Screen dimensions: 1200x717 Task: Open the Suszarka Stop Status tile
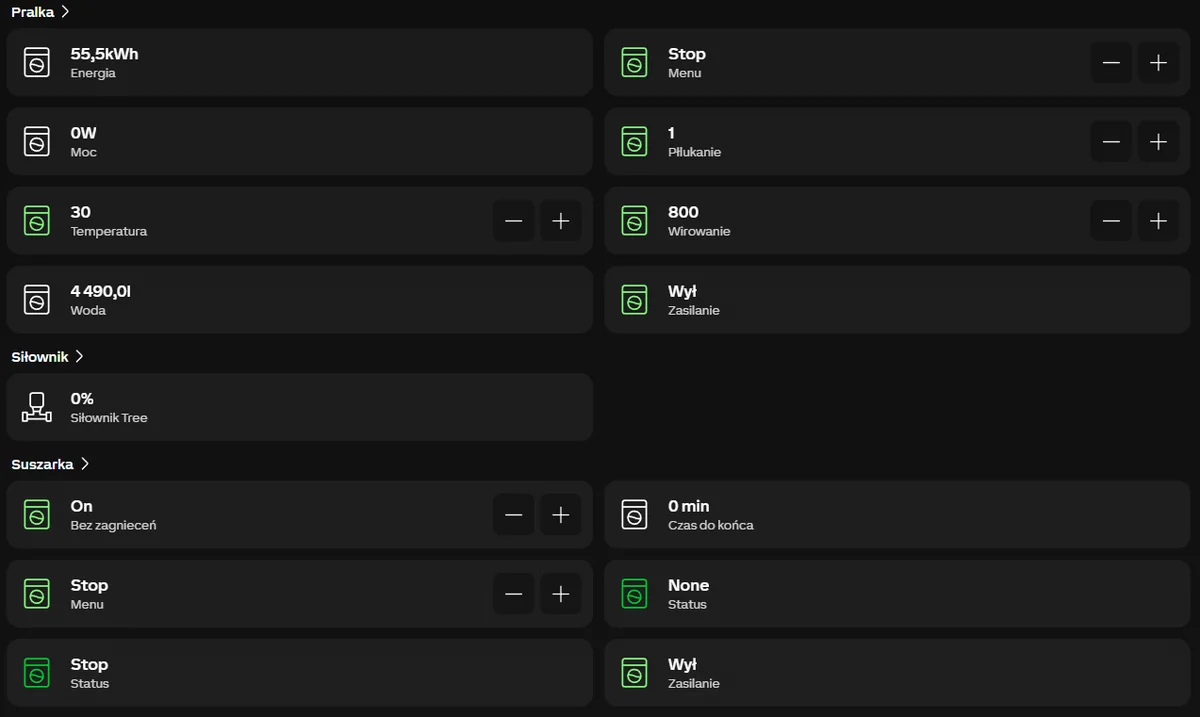(x=300, y=673)
